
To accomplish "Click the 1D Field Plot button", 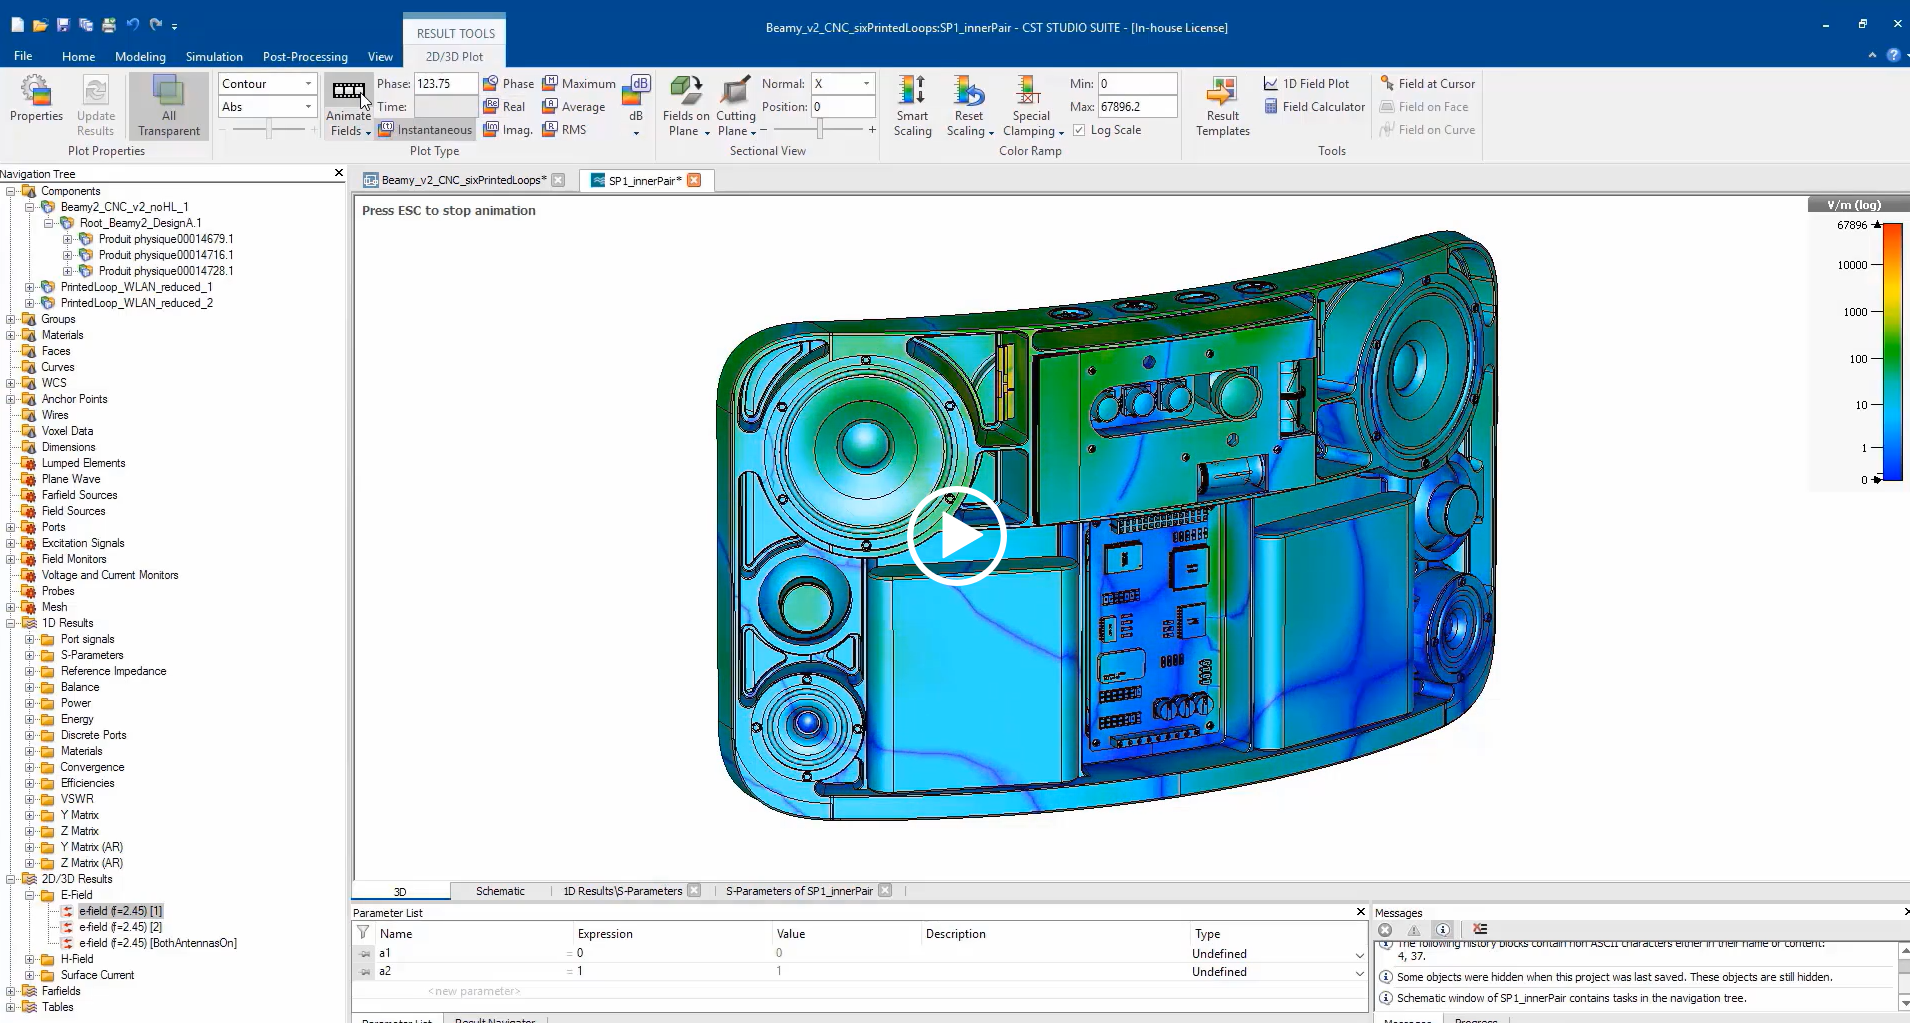I will tap(1306, 84).
